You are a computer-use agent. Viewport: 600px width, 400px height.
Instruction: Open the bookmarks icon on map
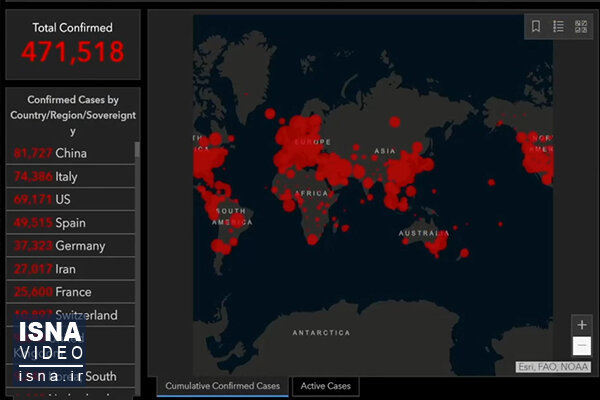[536, 26]
